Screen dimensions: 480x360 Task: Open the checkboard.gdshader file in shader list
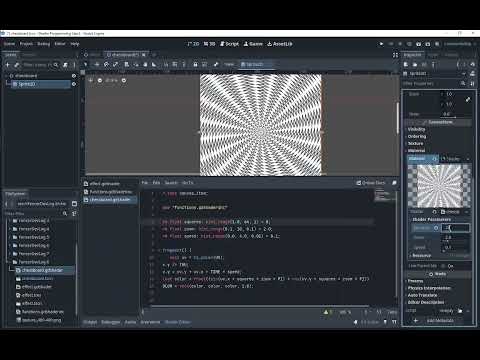110,200
